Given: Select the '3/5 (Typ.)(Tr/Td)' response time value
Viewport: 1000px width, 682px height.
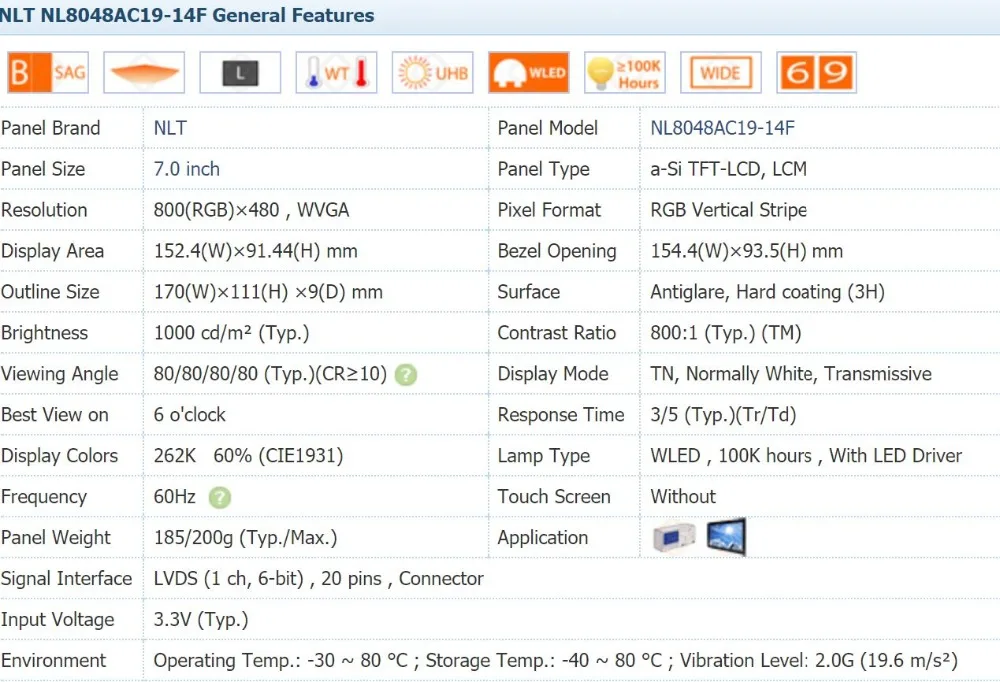Looking at the screenshot, I should [x=723, y=415].
